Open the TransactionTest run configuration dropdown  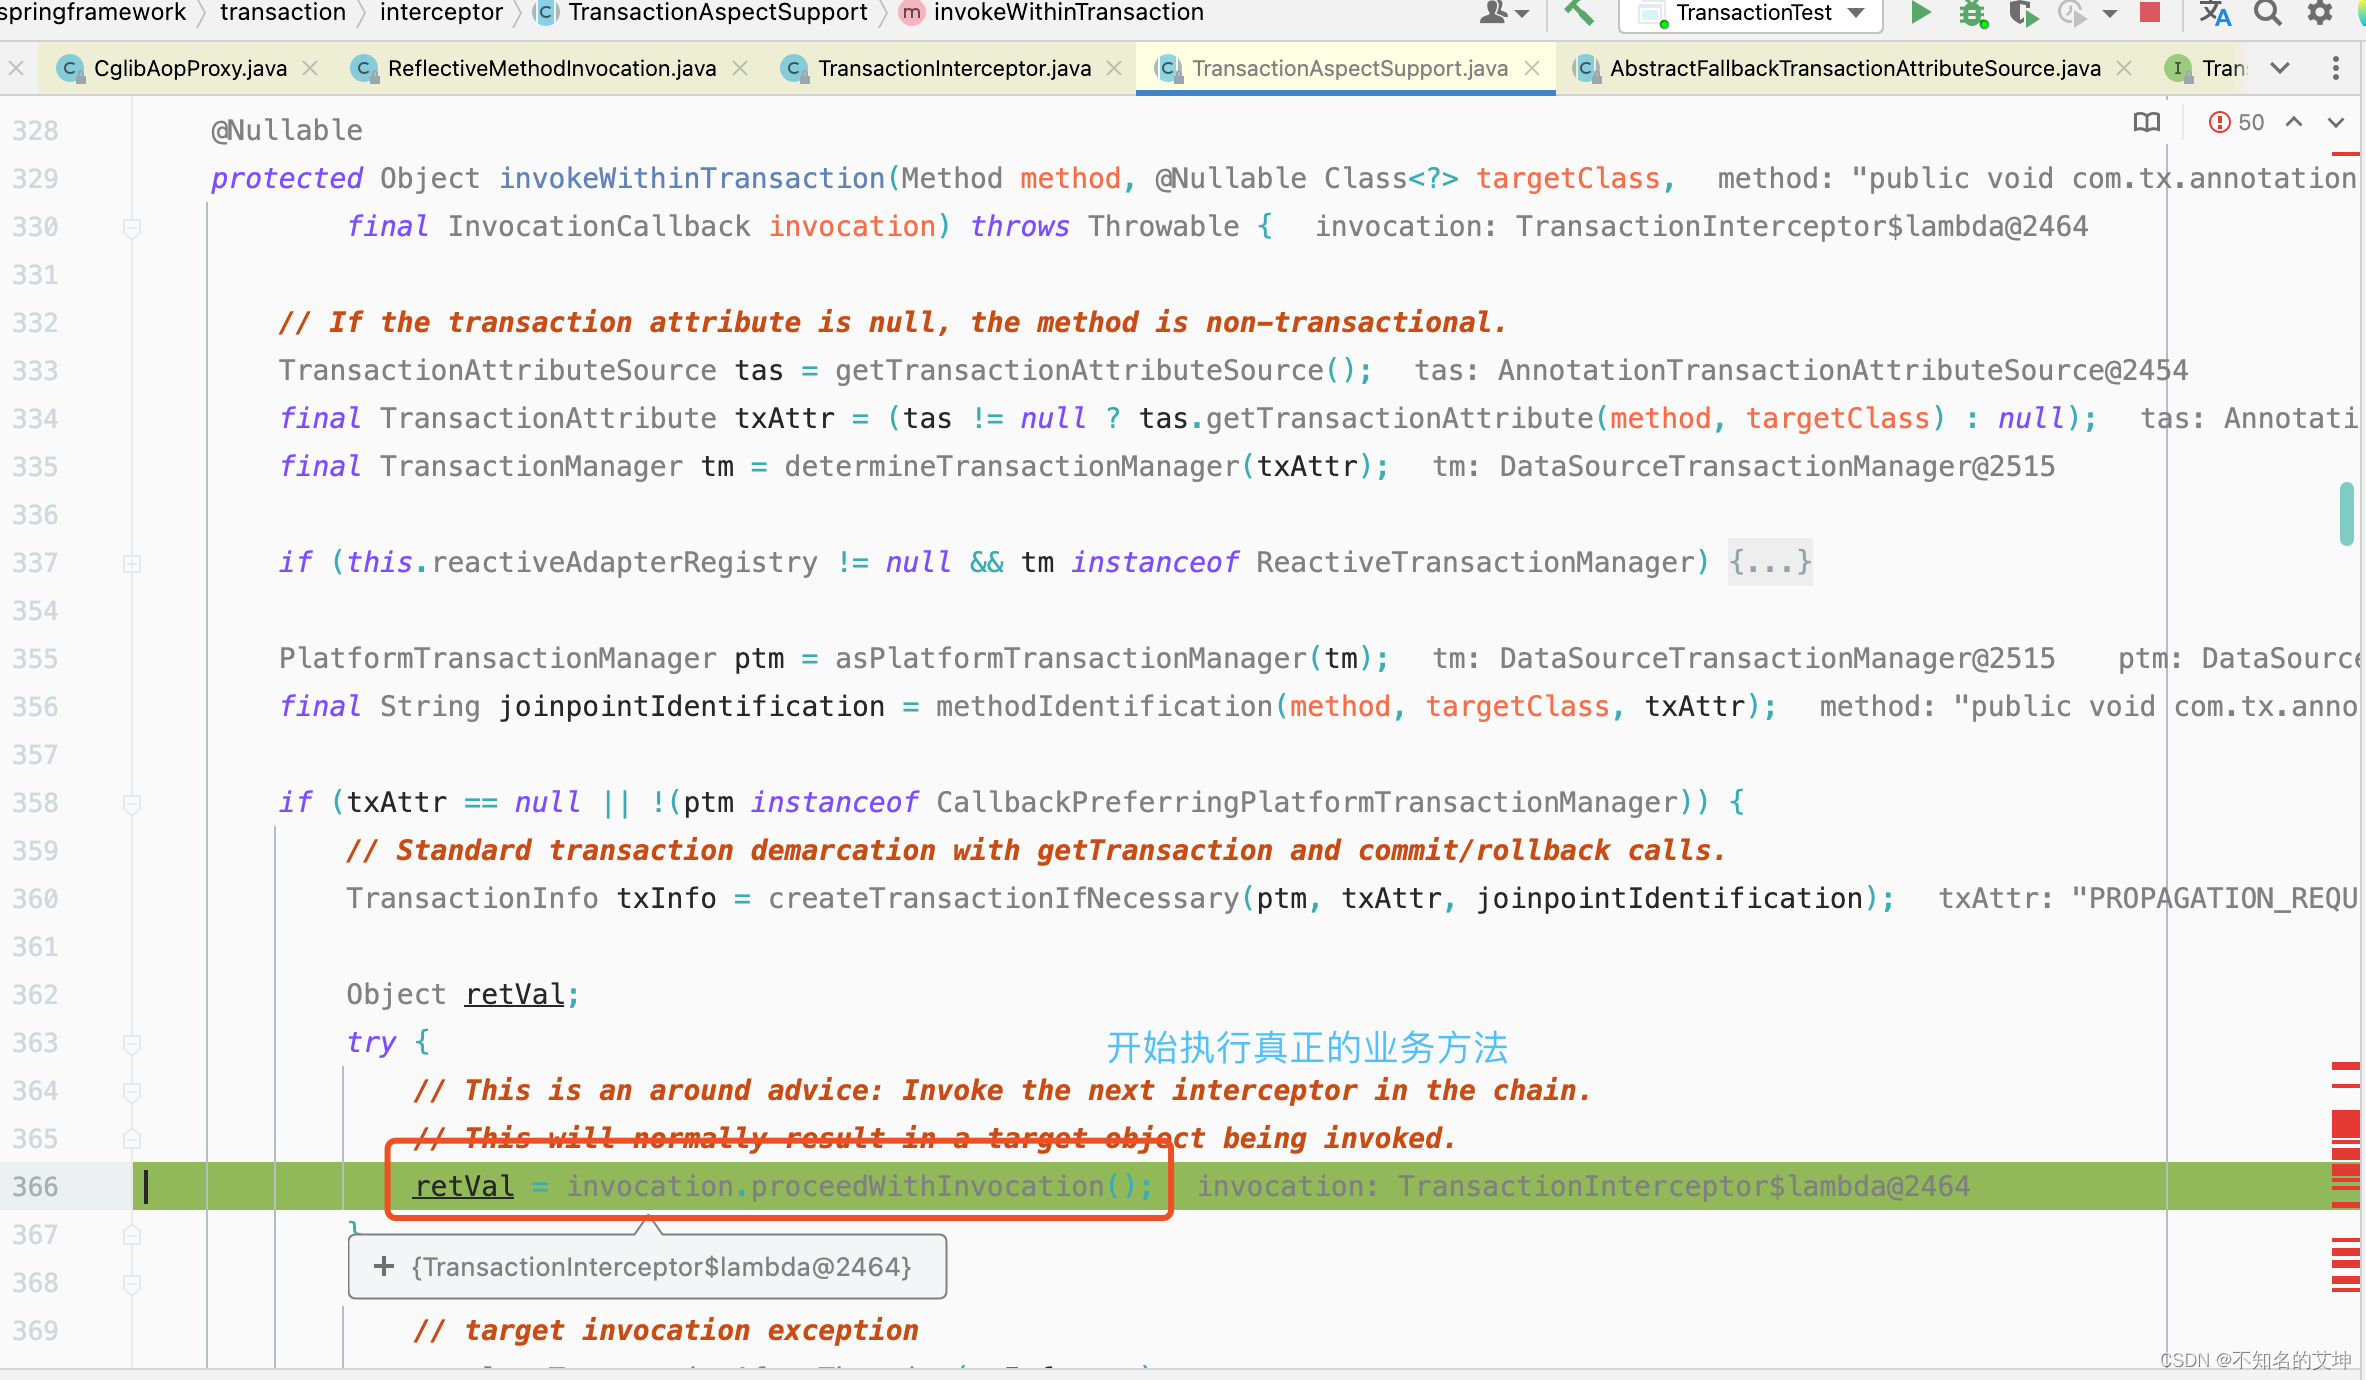pos(1857,13)
